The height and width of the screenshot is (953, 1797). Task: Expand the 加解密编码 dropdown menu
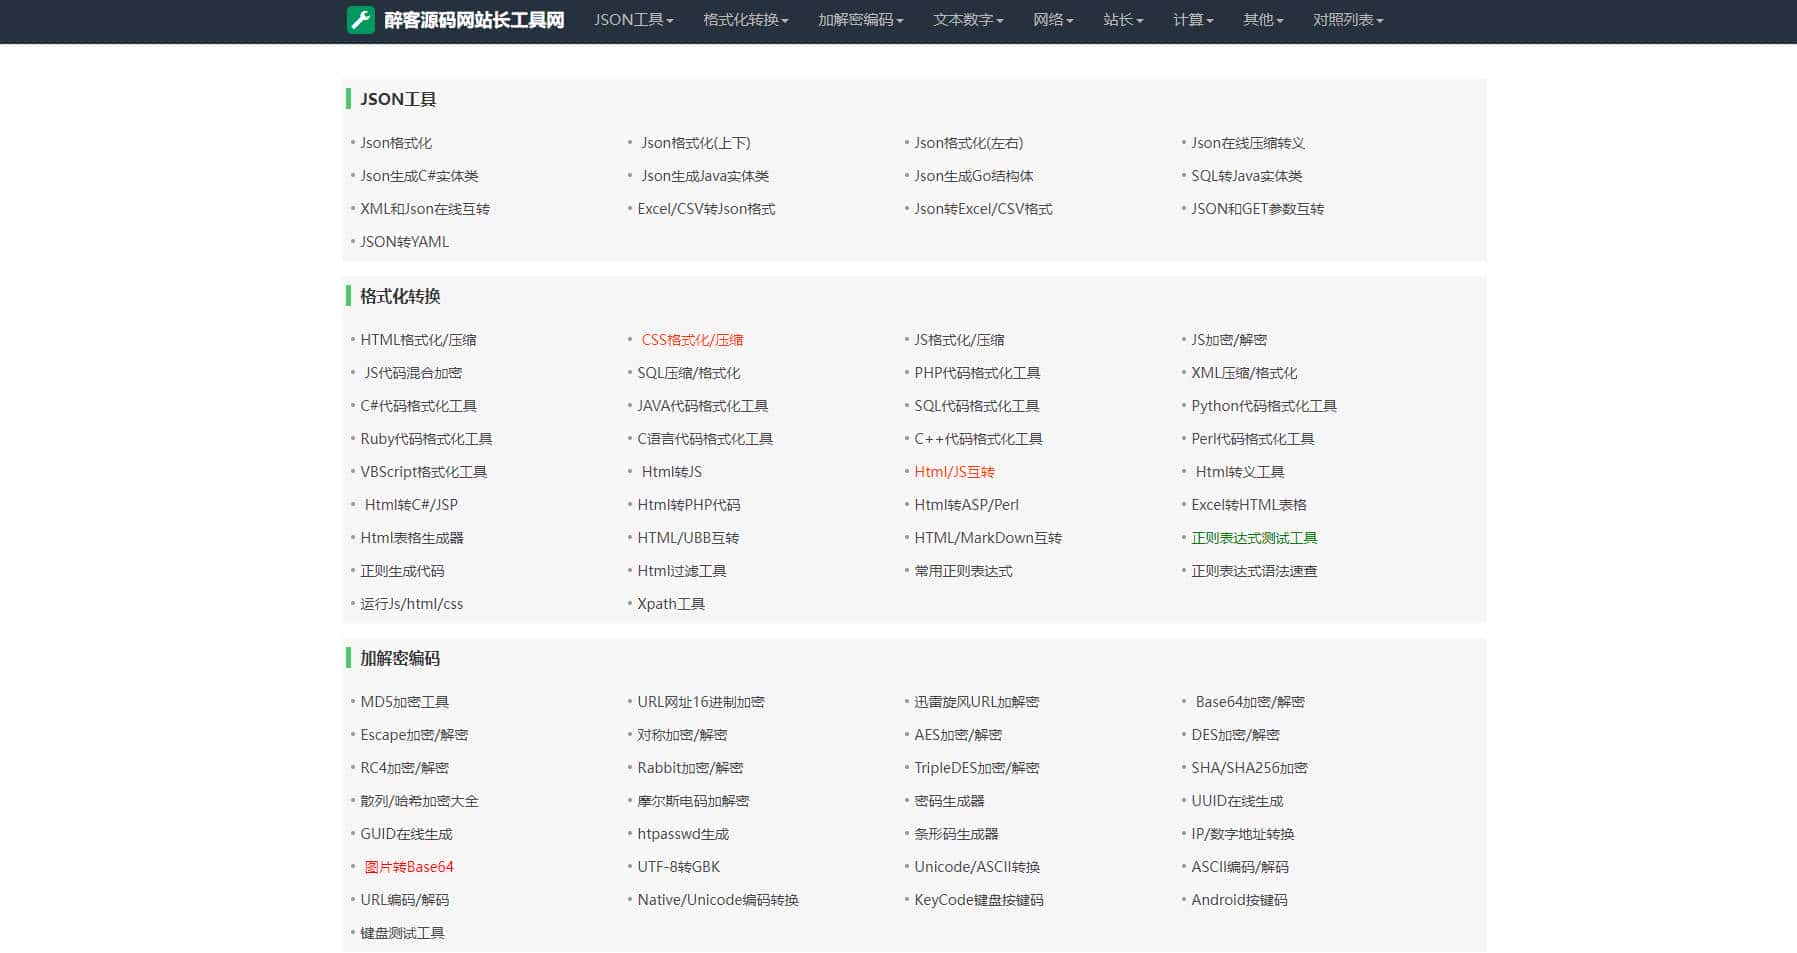tap(861, 20)
